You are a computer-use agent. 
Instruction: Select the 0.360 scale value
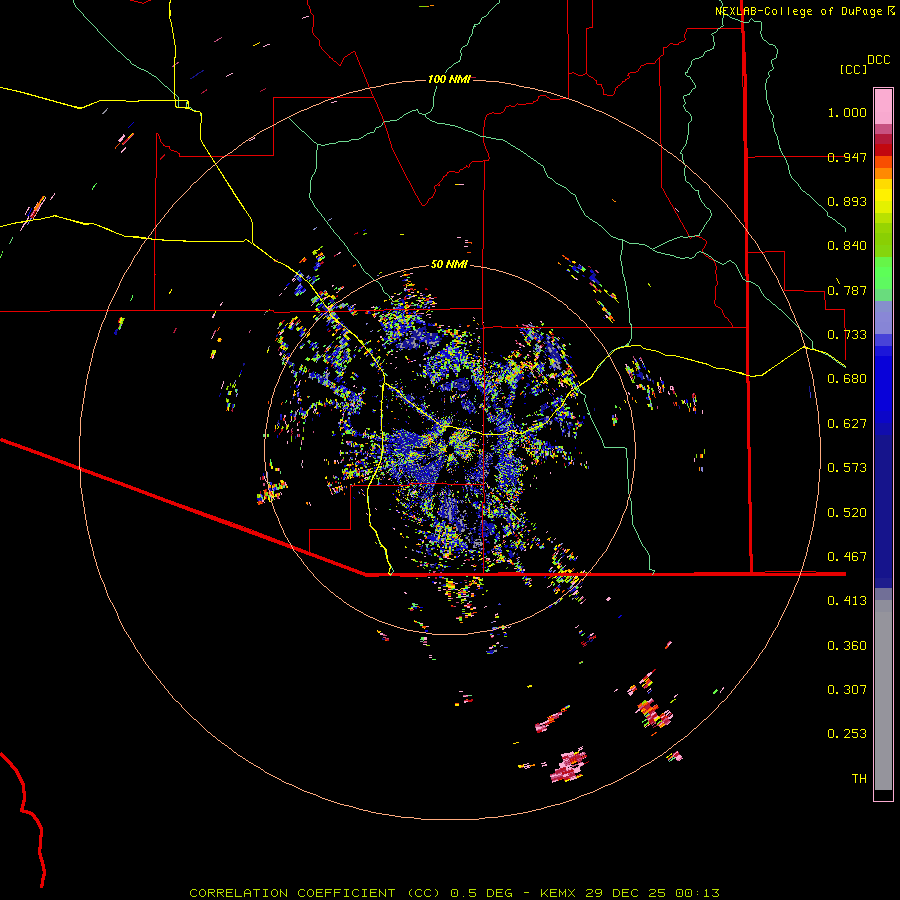point(847,646)
